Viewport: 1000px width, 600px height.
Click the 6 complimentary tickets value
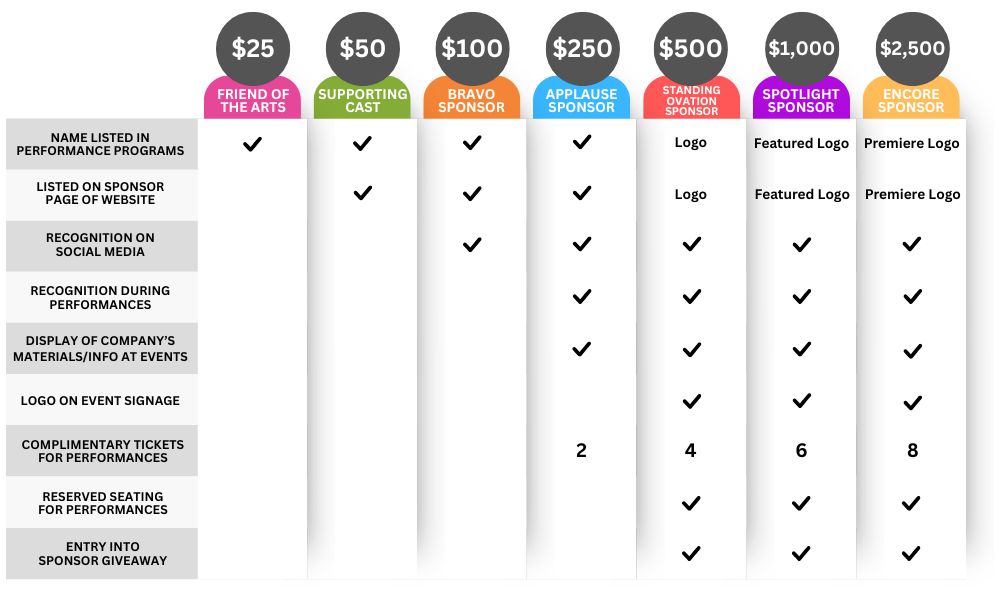pos(801,451)
